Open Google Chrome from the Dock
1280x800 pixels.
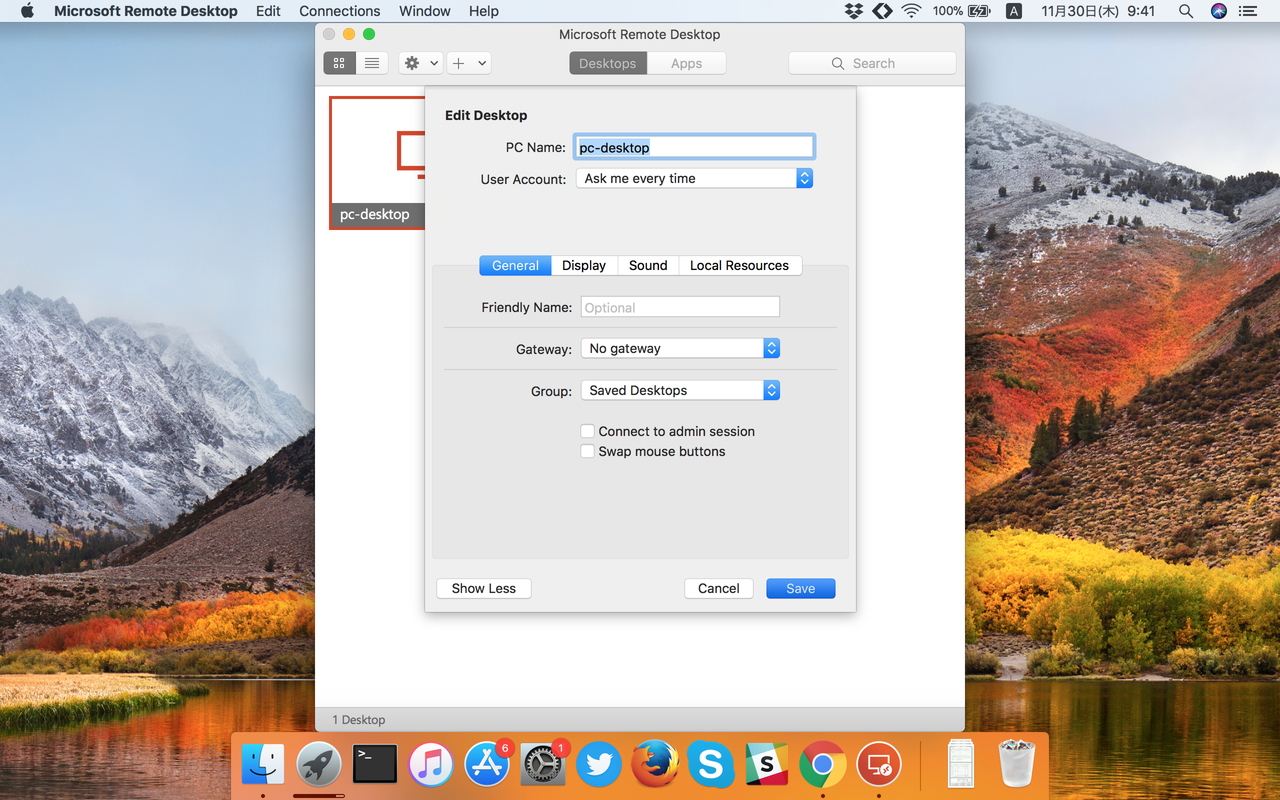point(823,765)
